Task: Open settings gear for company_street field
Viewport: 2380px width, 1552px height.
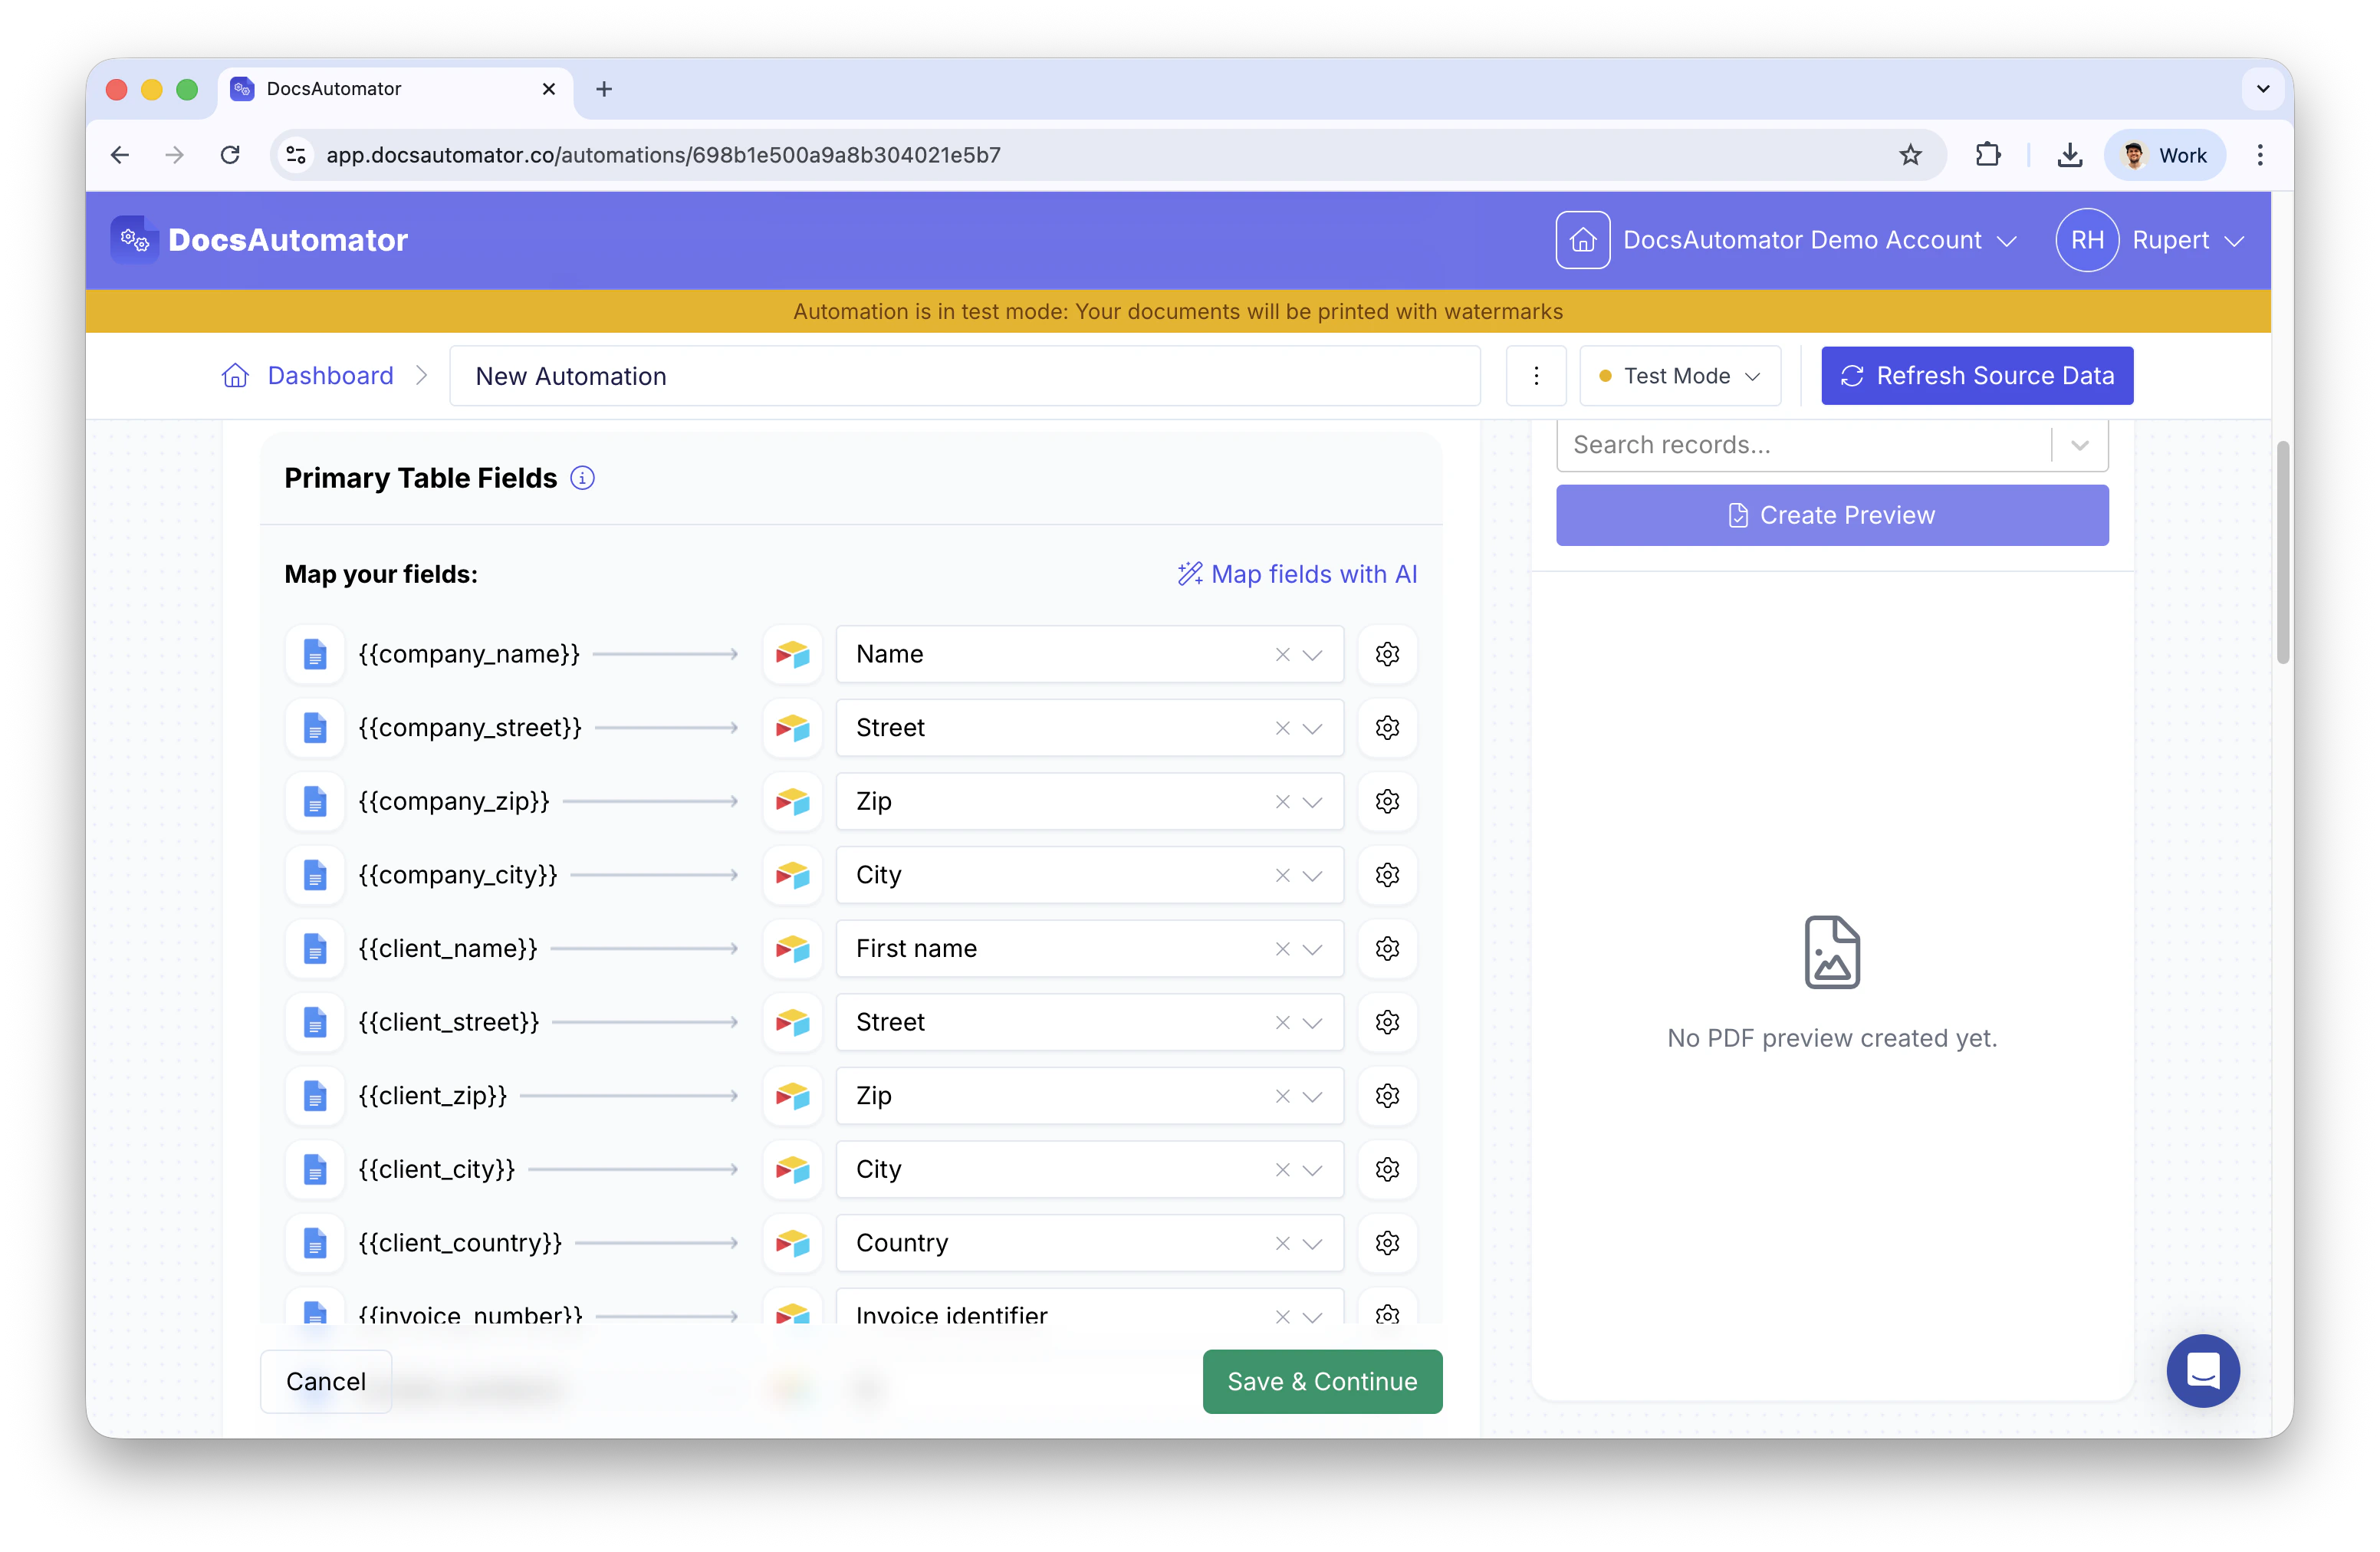Action: [1387, 728]
